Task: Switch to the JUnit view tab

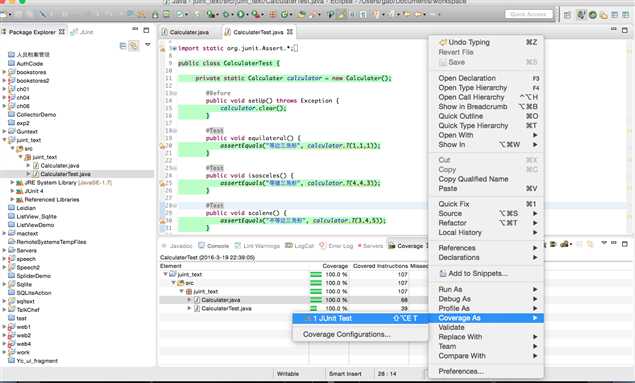Action: tap(83, 32)
